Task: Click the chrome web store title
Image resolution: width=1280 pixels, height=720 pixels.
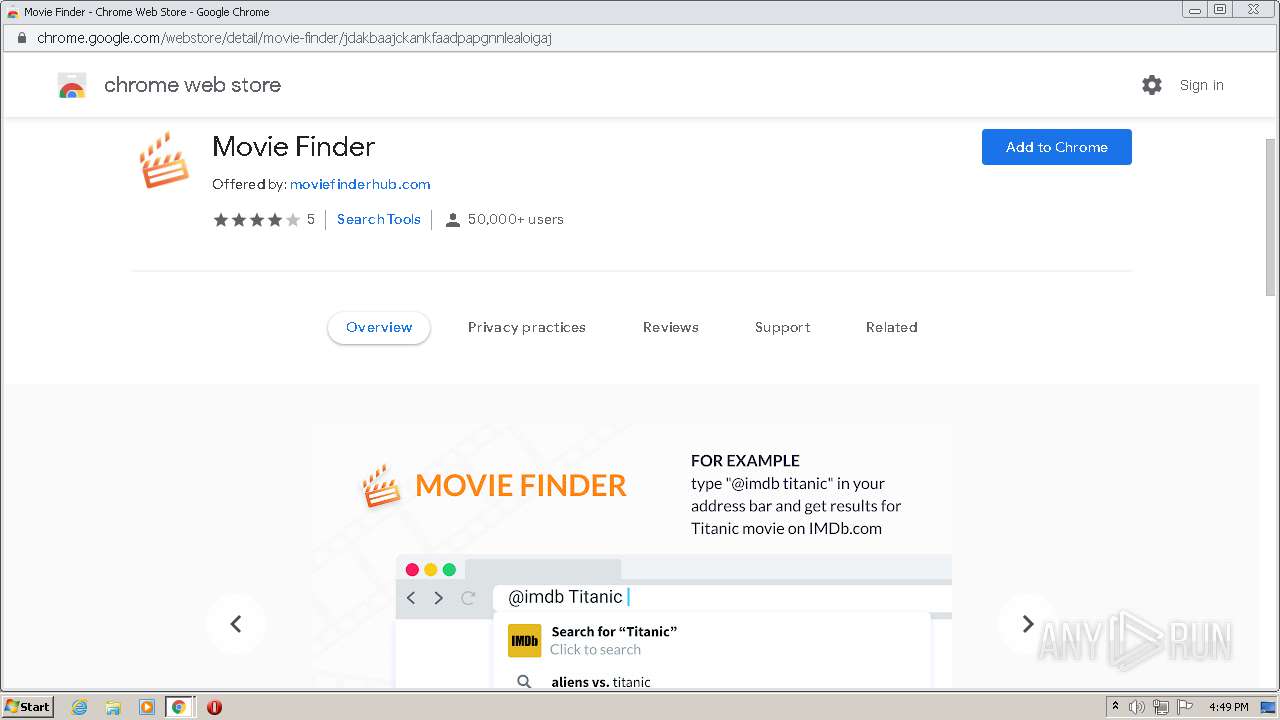Action: tap(192, 85)
